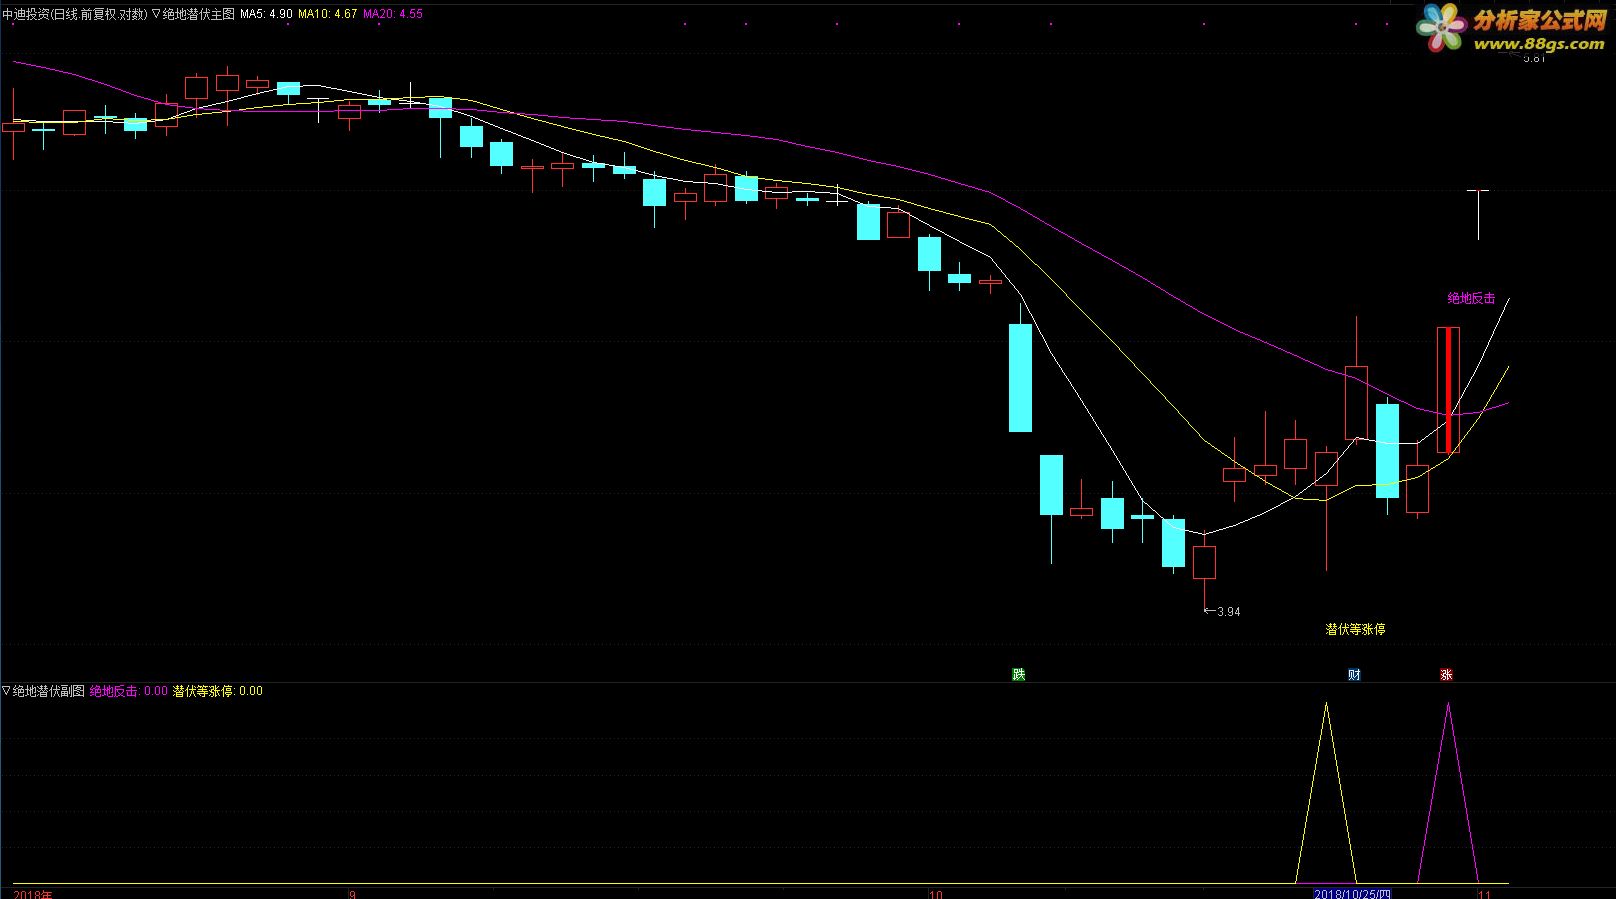The height and width of the screenshot is (899, 1616).
Task: Collapse the 绝地潜伏副图 indicator triangle
Action: pos(6,691)
